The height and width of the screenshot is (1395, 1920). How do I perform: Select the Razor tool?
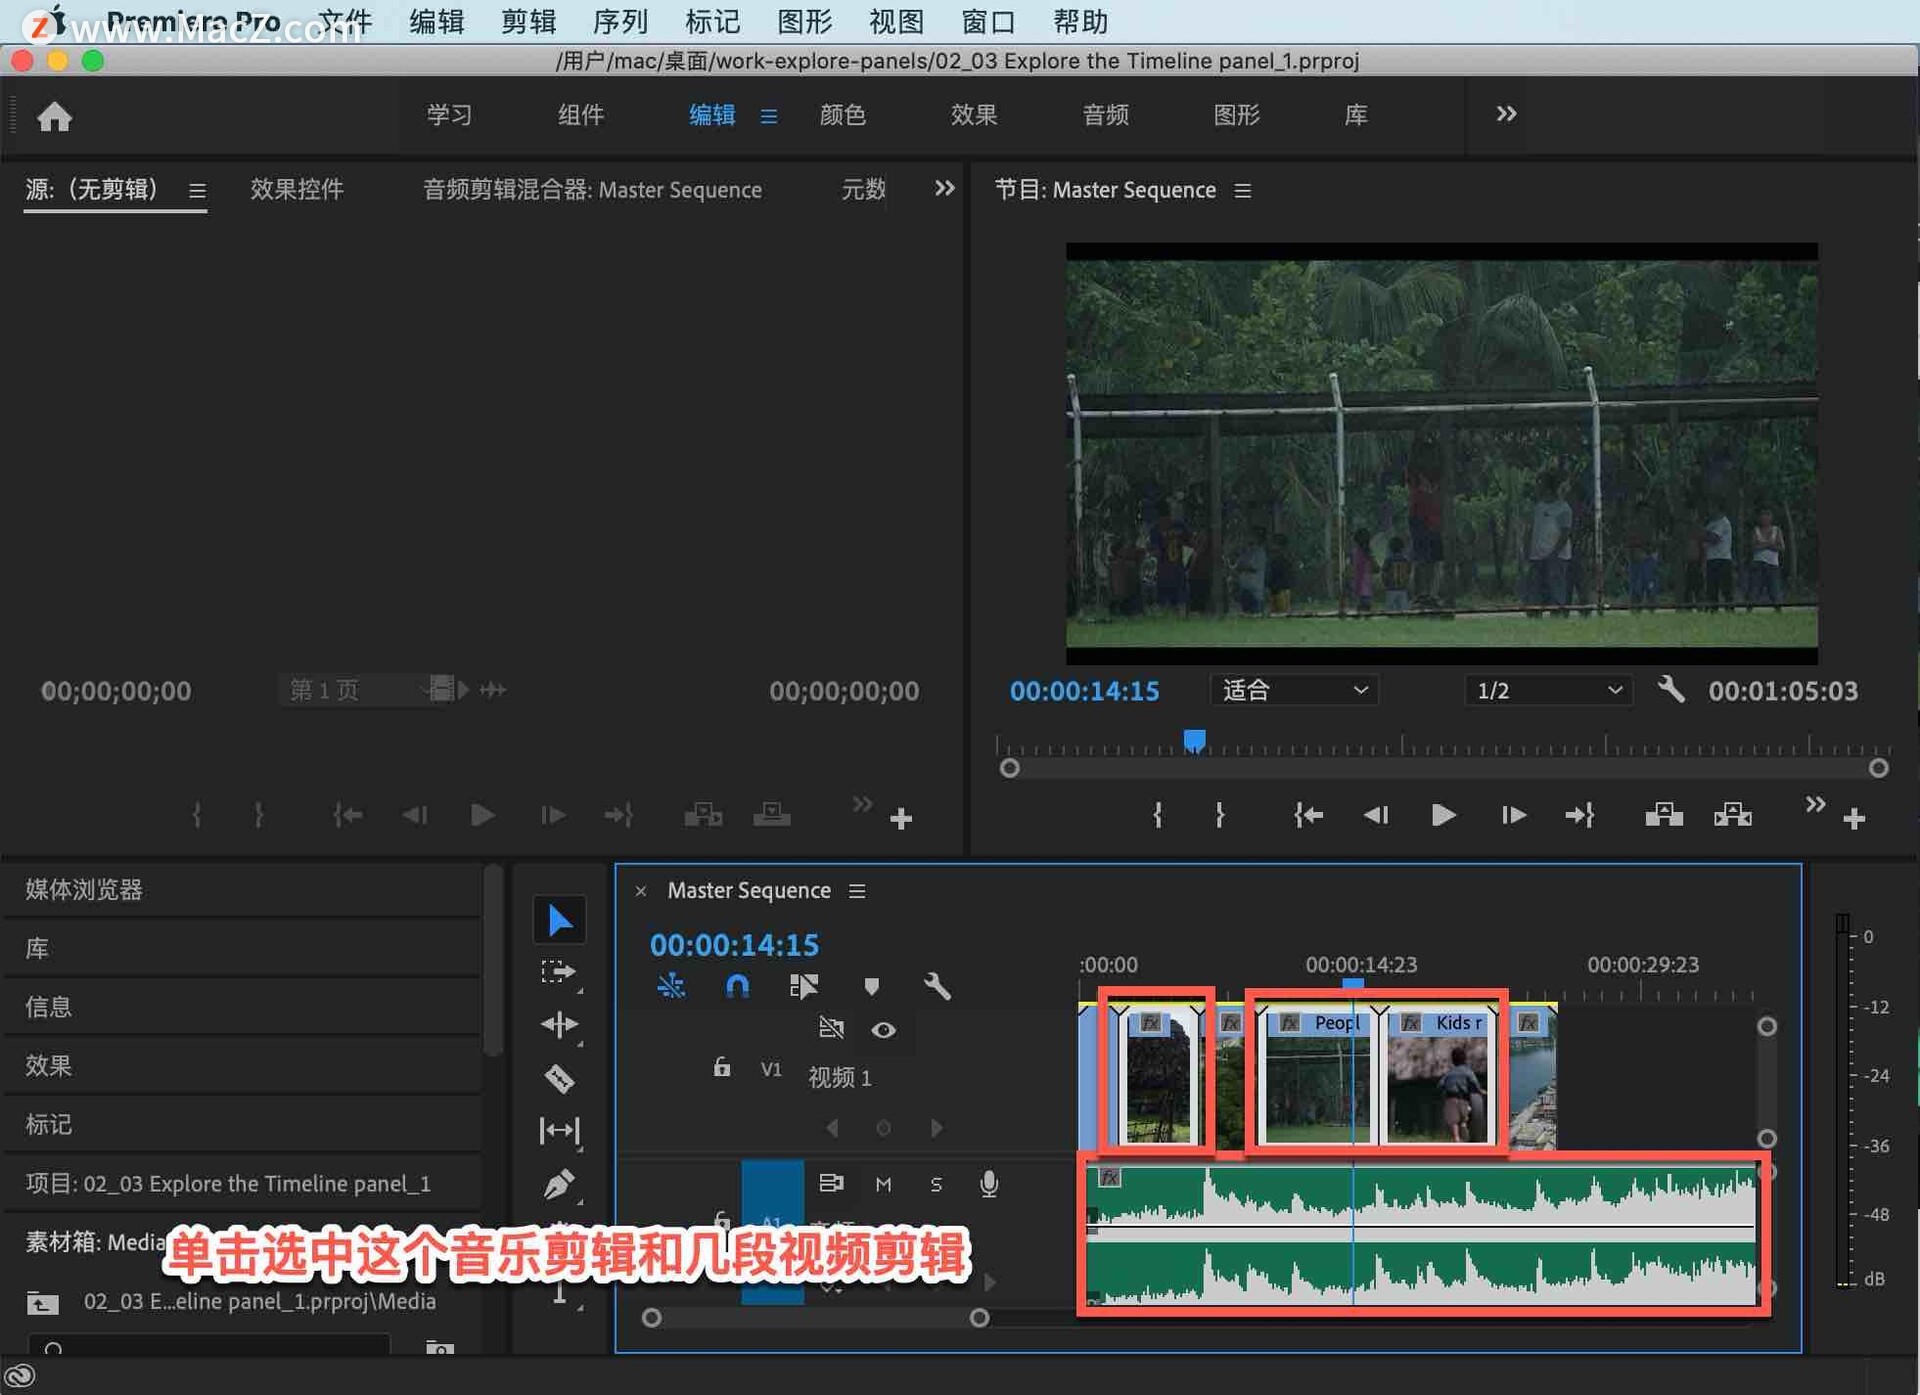559,1078
